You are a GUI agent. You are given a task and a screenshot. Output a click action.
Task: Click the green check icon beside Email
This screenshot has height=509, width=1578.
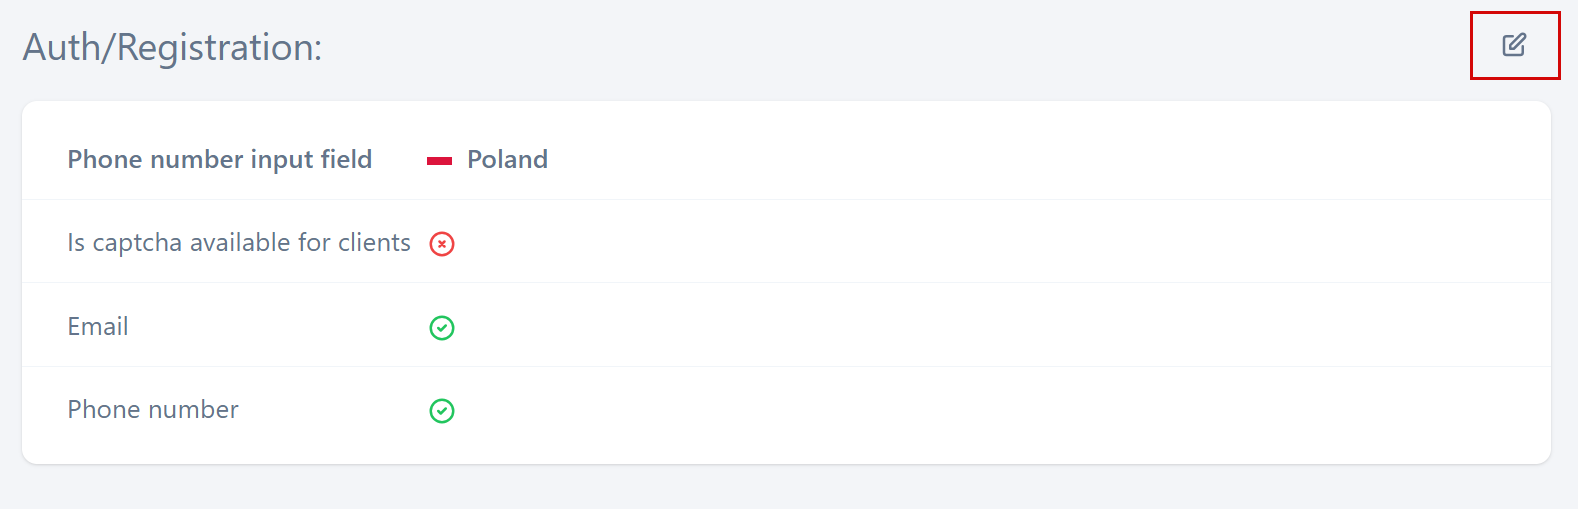[442, 328]
